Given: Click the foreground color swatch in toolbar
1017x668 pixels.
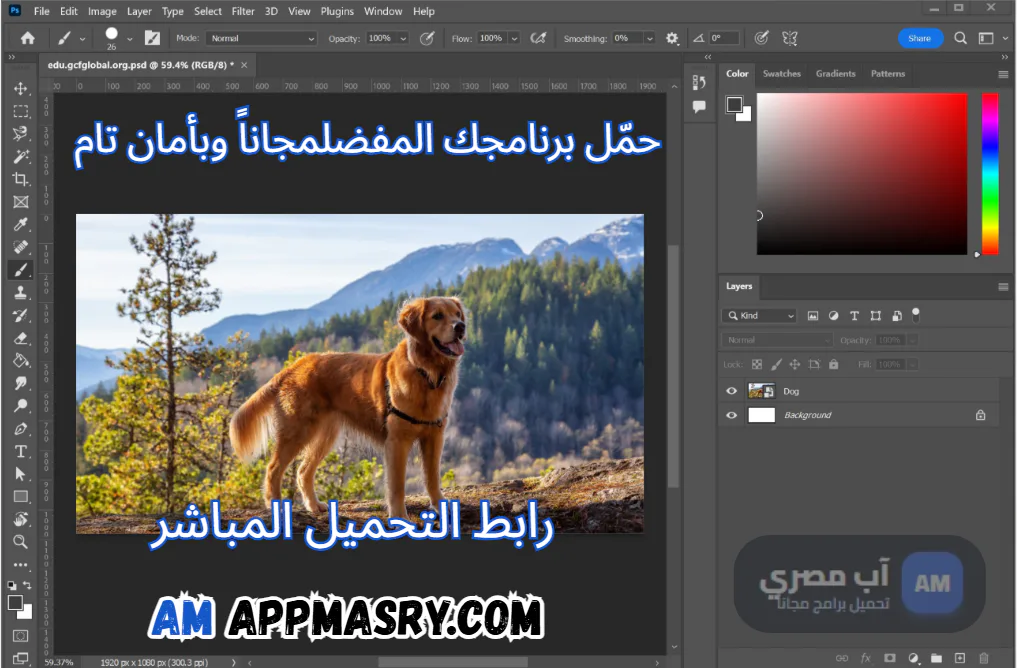Looking at the screenshot, I should [16, 602].
